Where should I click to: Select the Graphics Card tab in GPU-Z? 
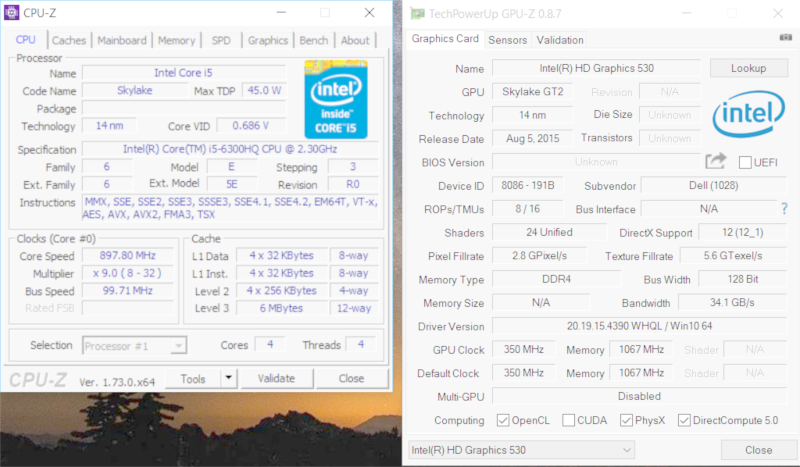pyautogui.click(x=445, y=39)
